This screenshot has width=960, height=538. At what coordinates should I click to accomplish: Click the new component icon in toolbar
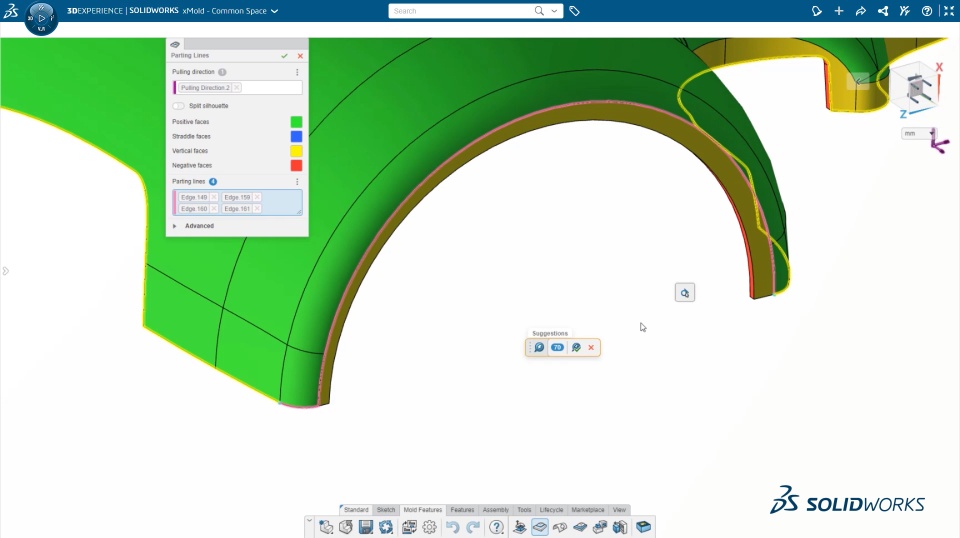tap(326, 527)
